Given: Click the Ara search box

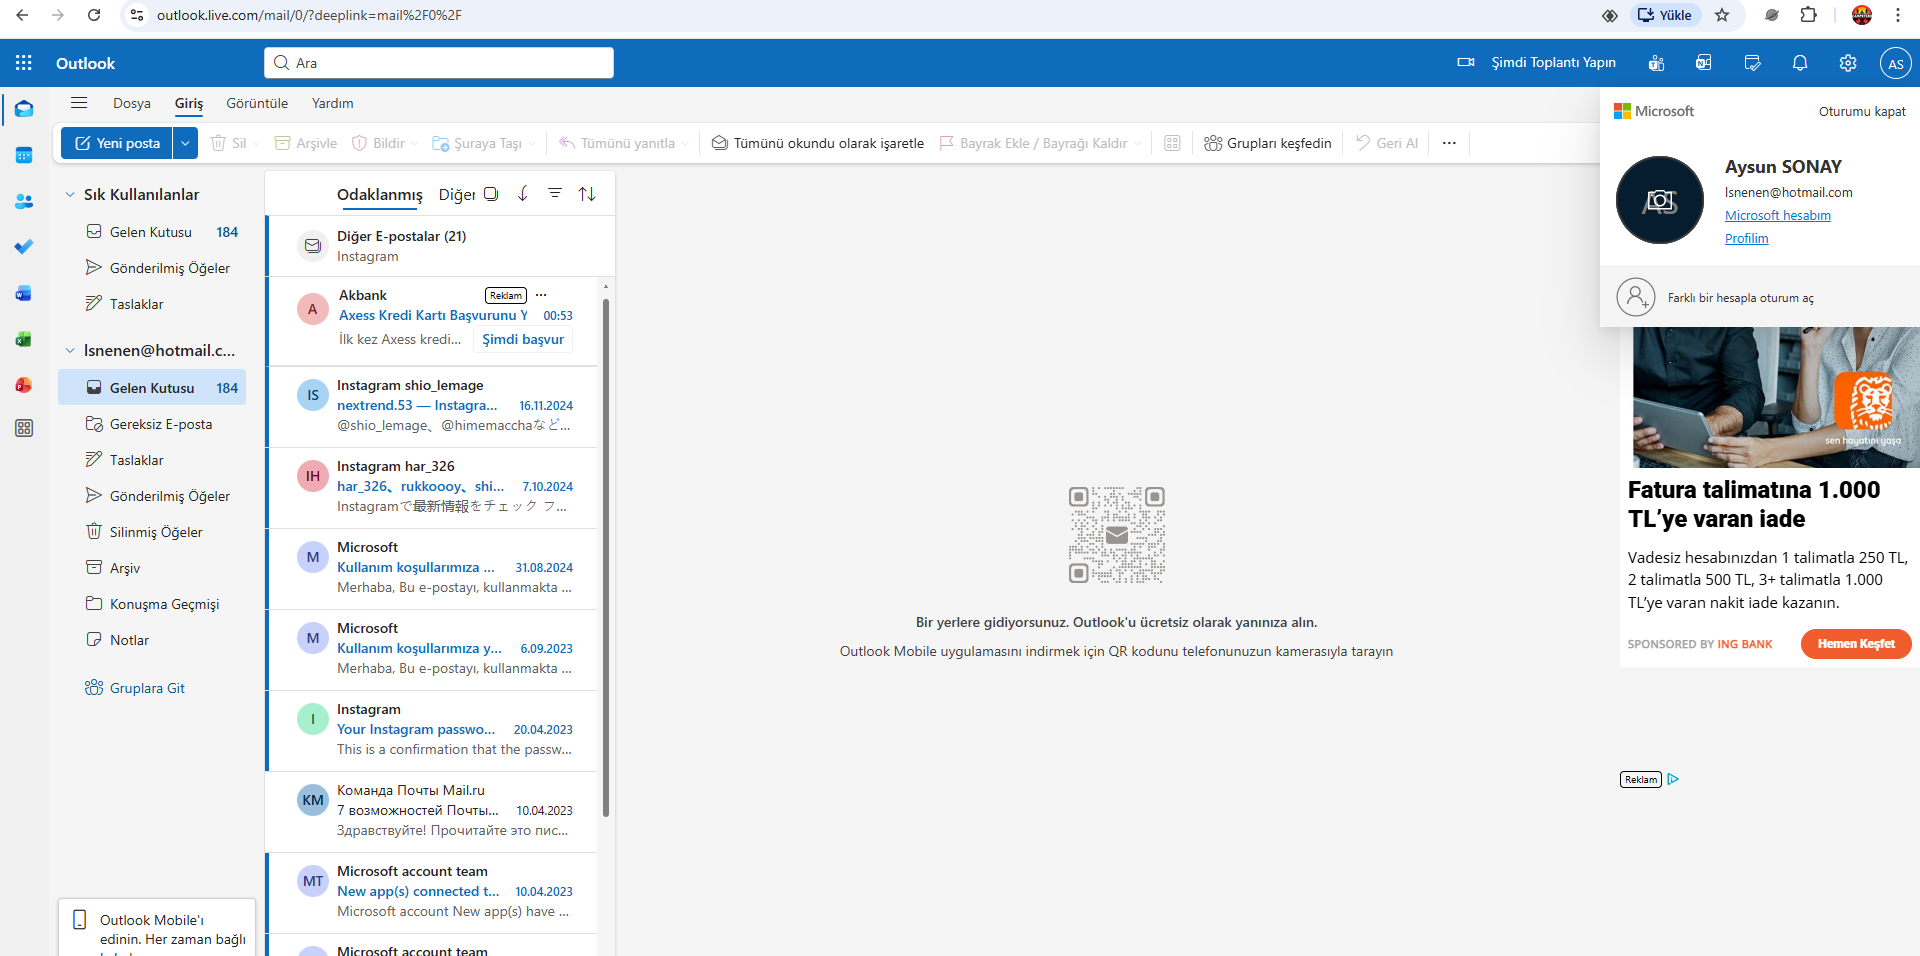Looking at the screenshot, I should [x=439, y=63].
